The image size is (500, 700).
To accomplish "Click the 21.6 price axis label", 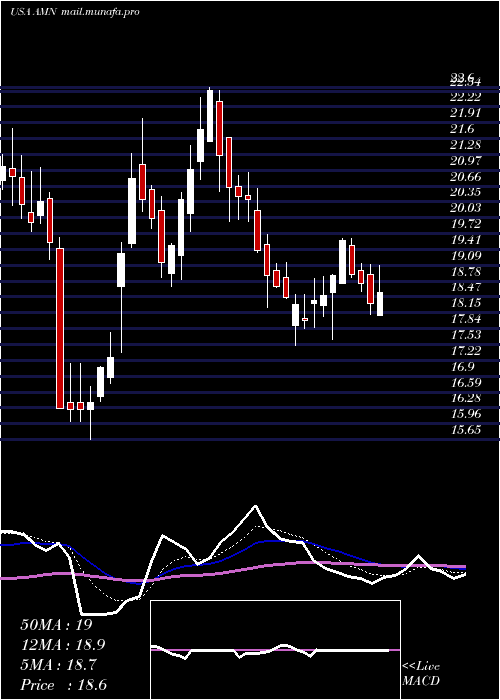I will click(462, 129).
